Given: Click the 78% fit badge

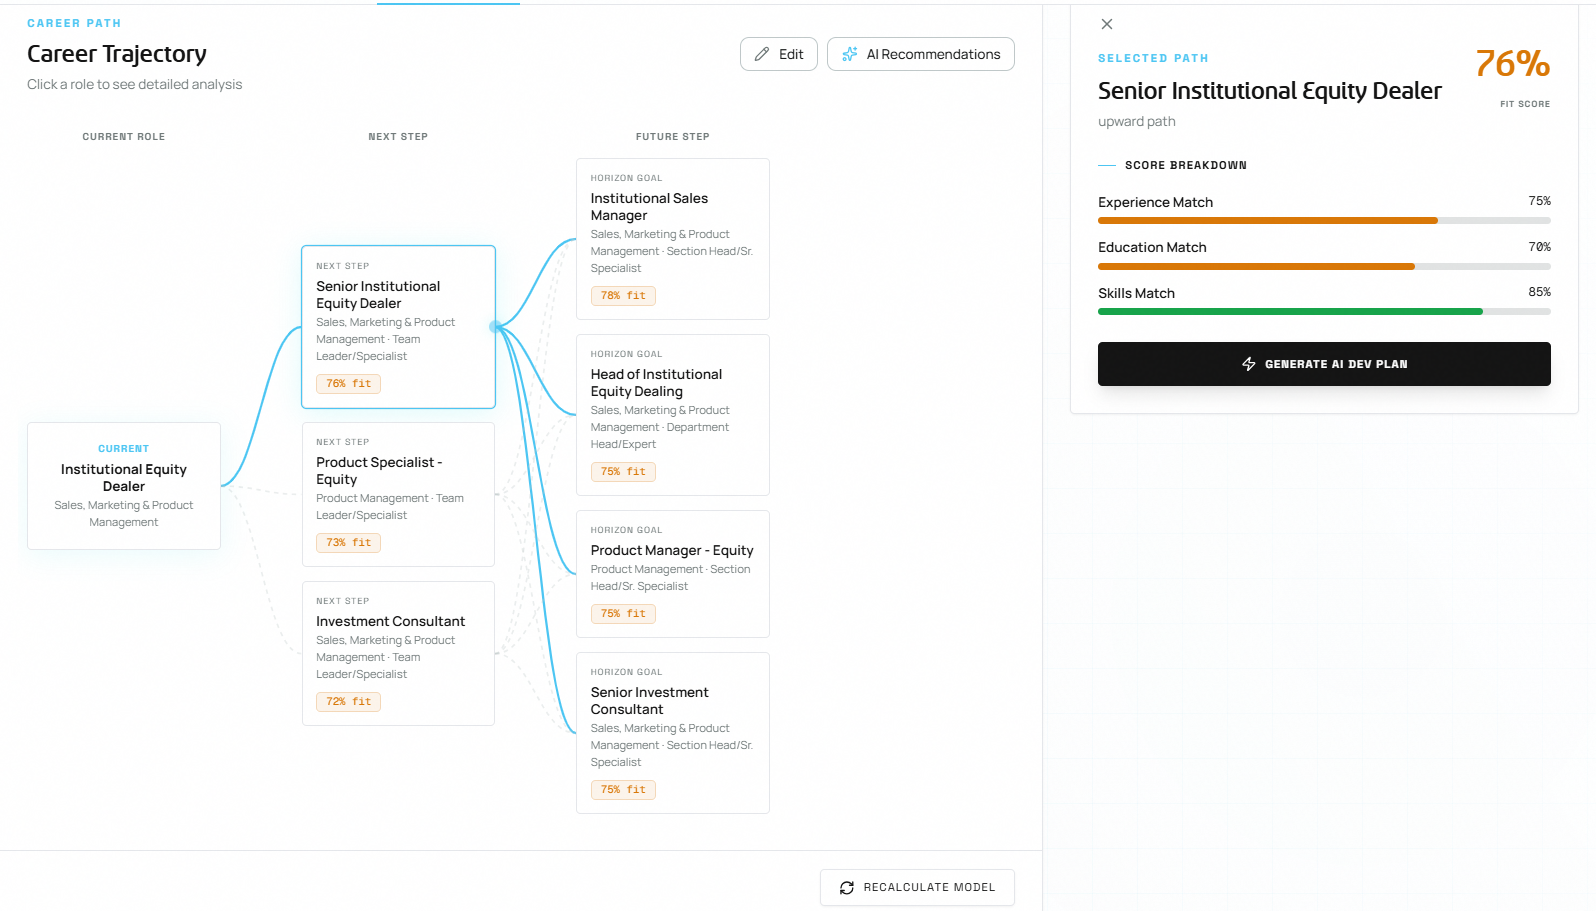Looking at the screenshot, I should [623, 296].
